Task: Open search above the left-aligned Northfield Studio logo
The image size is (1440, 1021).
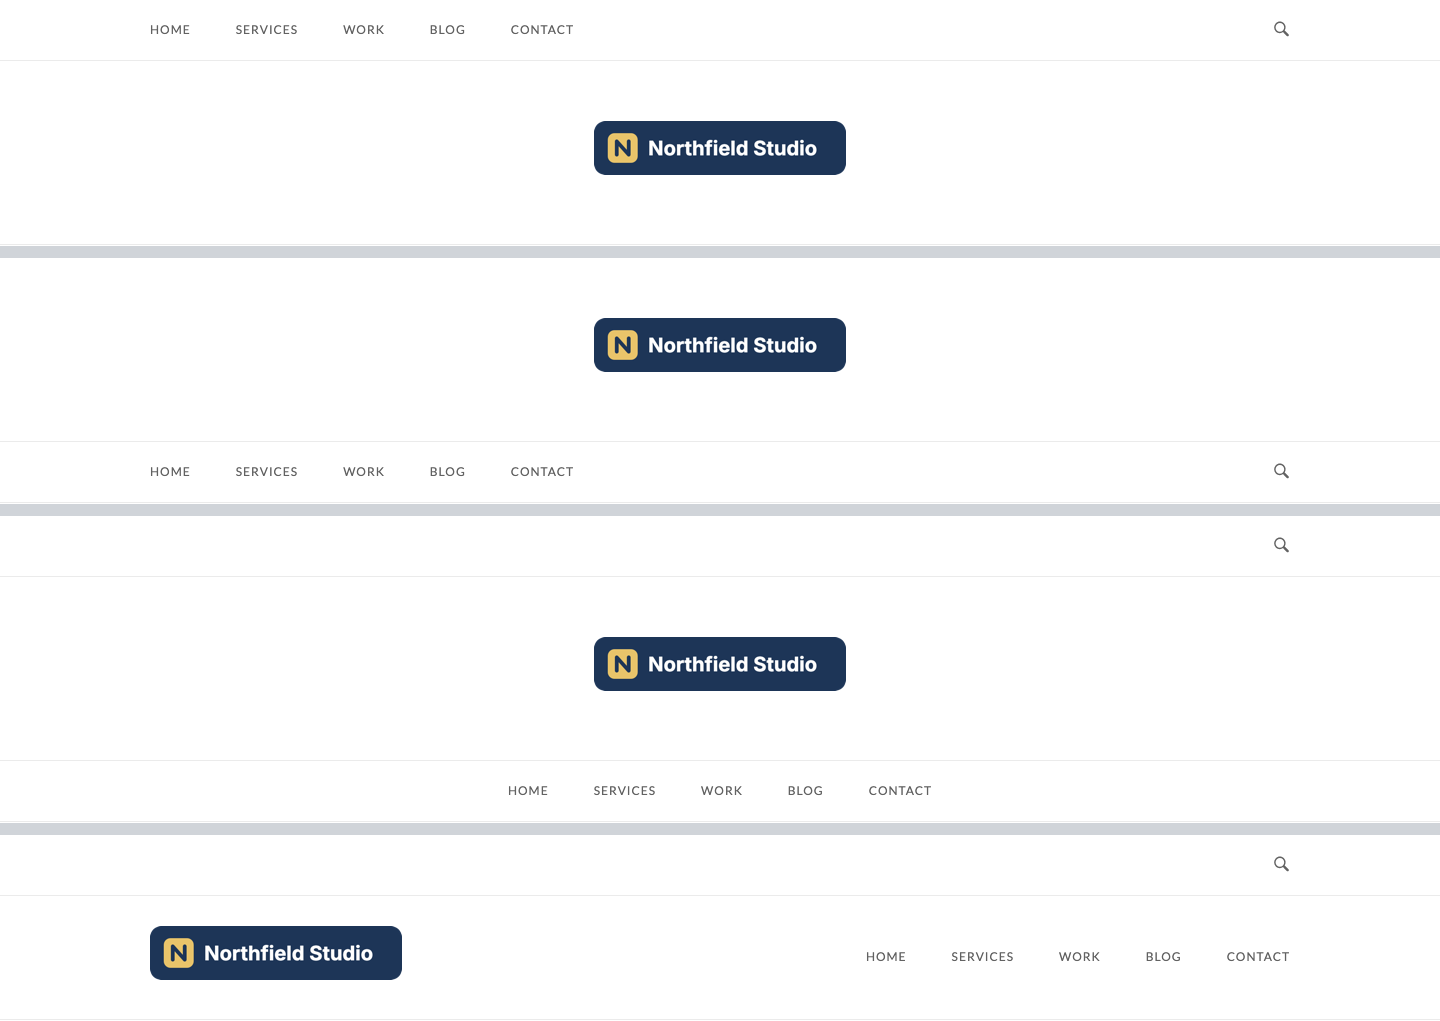Action: (1281, 864)
